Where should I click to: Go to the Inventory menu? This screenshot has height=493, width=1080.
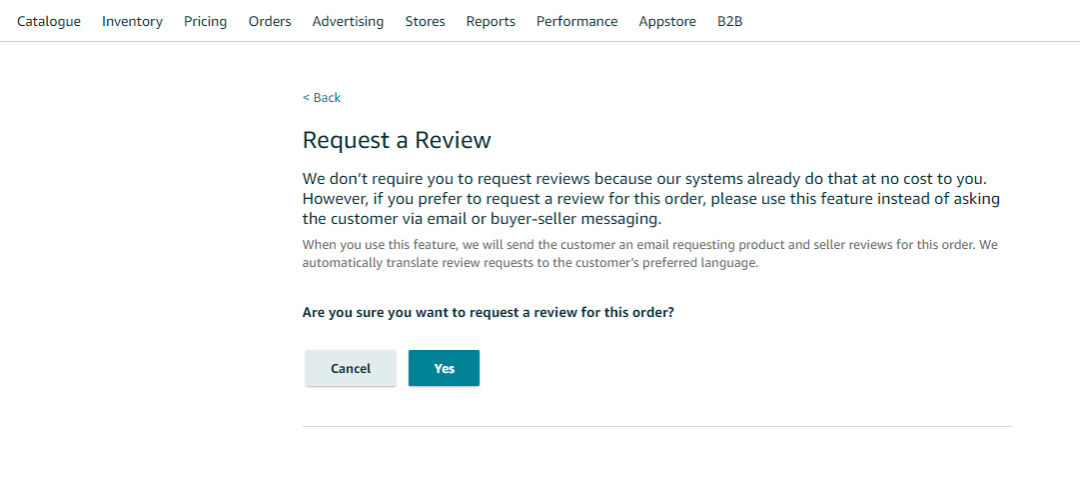(x=132, y=21)
